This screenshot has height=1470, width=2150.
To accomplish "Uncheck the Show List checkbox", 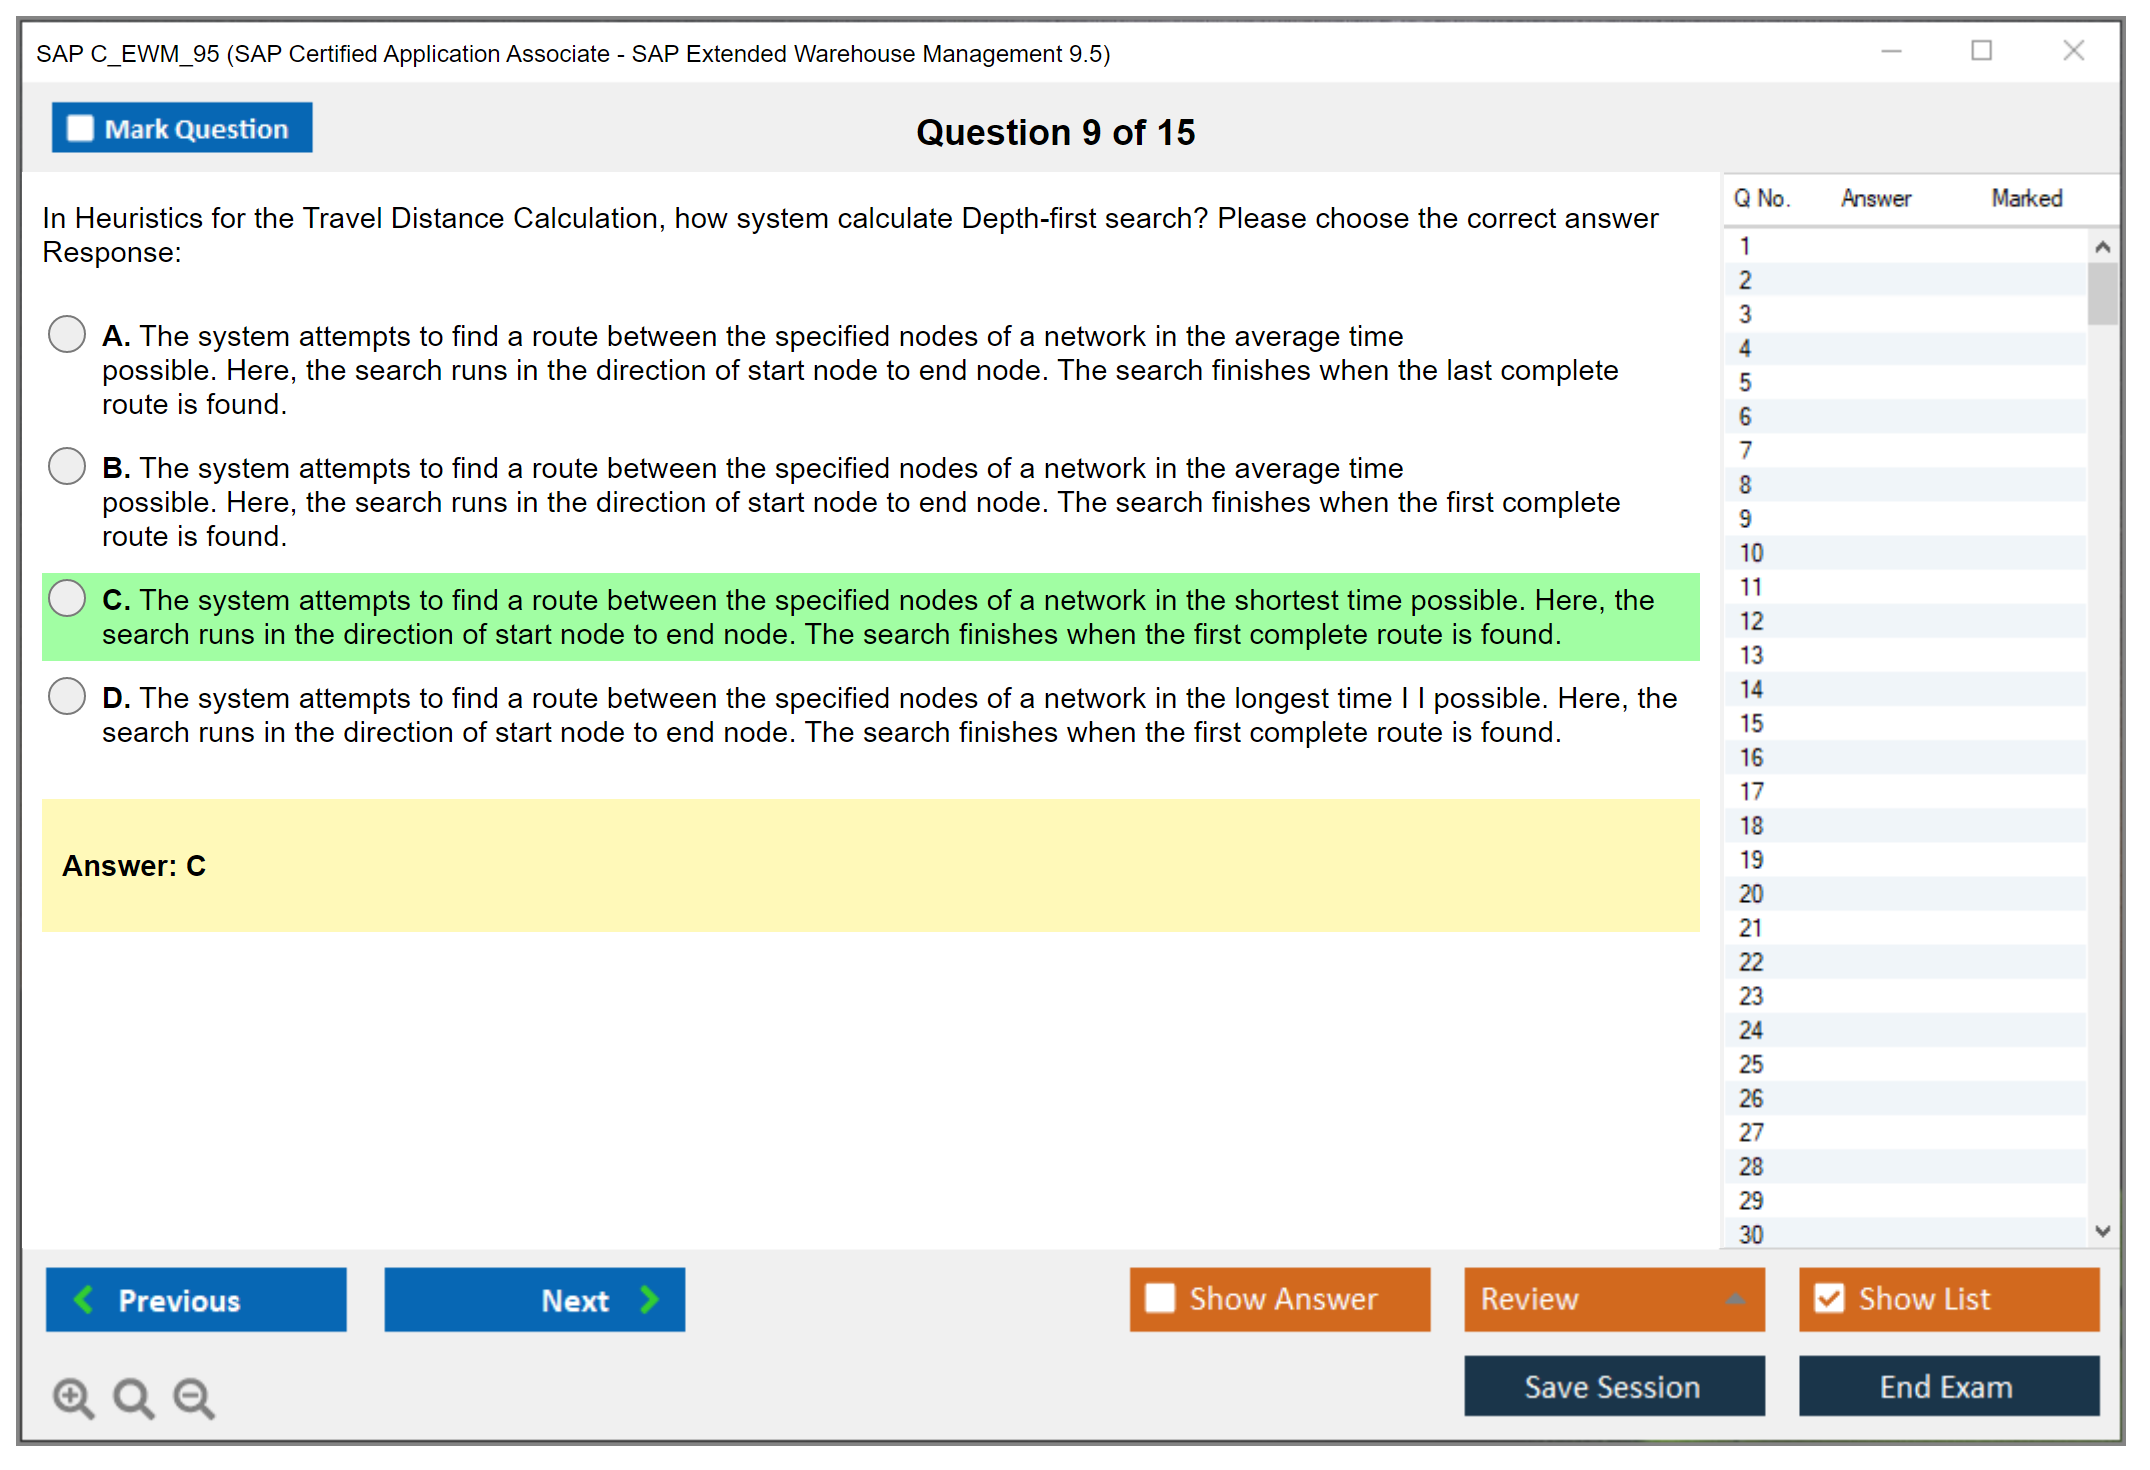I will point(1829,1298).
